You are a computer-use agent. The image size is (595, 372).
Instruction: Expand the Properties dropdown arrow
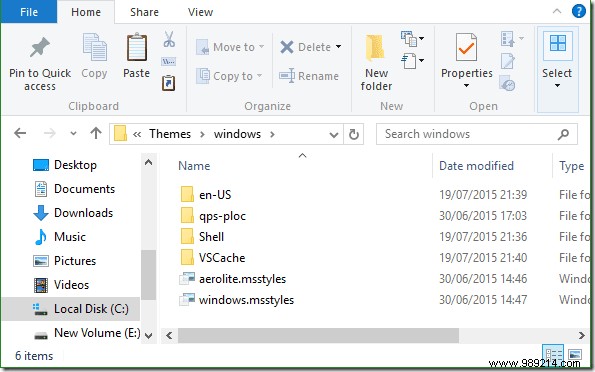[466, 86]
